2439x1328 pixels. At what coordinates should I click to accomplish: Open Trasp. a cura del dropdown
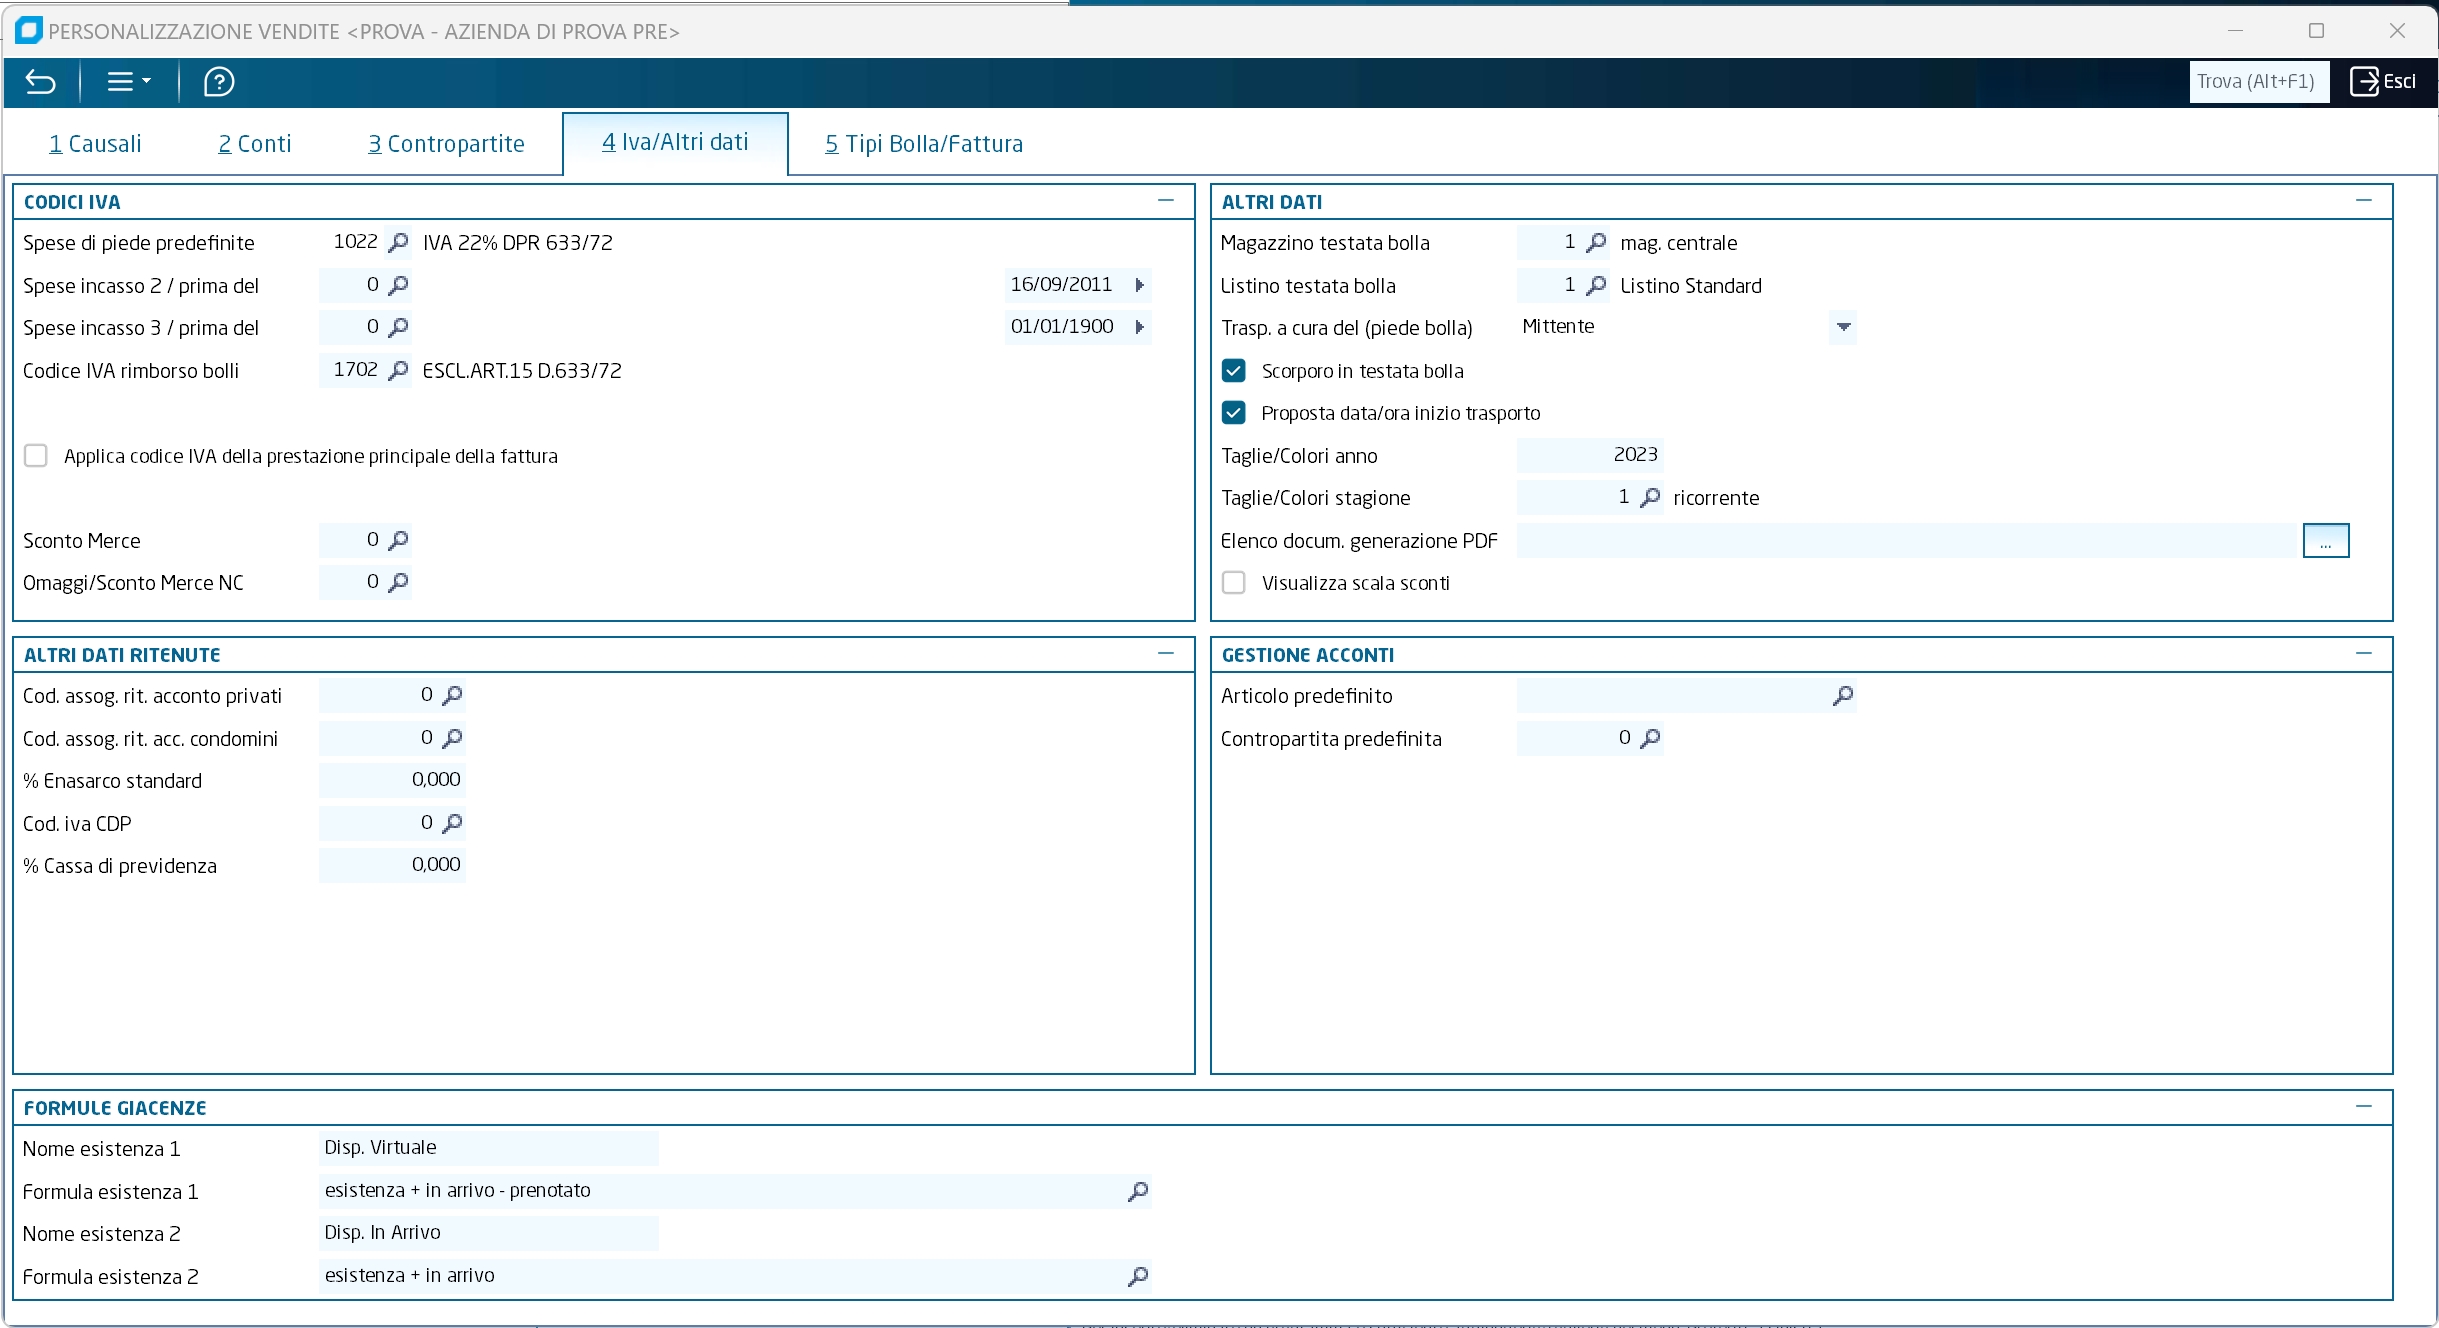point(1843,327)
